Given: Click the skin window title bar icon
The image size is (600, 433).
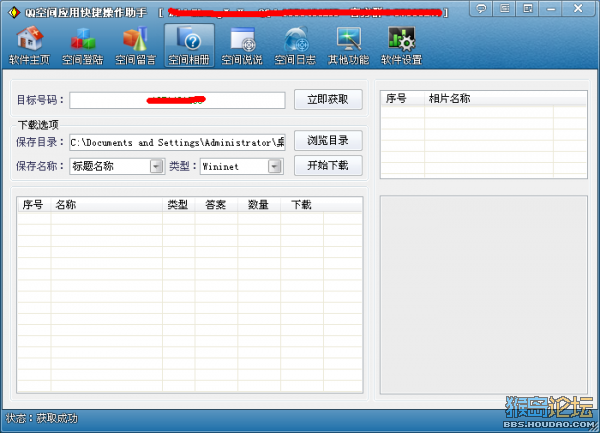Looking at the screenshot, I should 528,8.
